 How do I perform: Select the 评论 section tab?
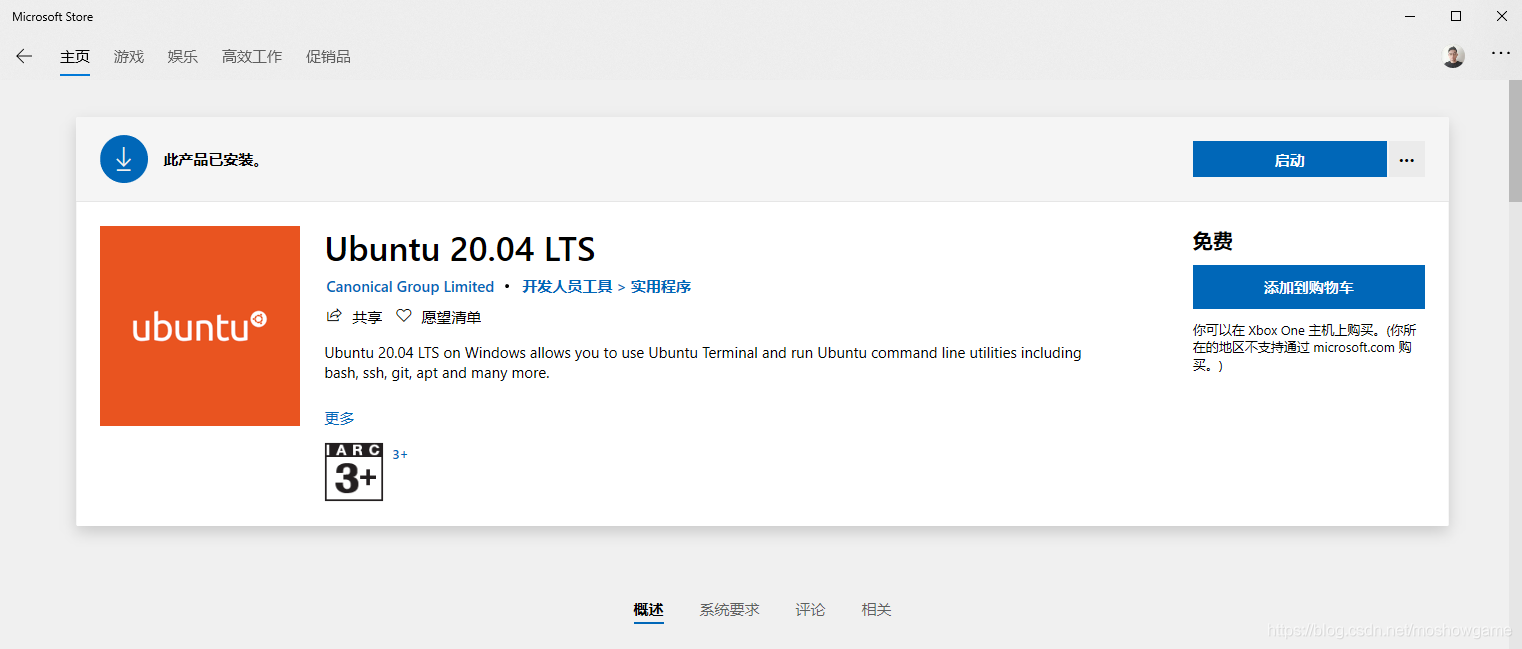pos(810,609)
